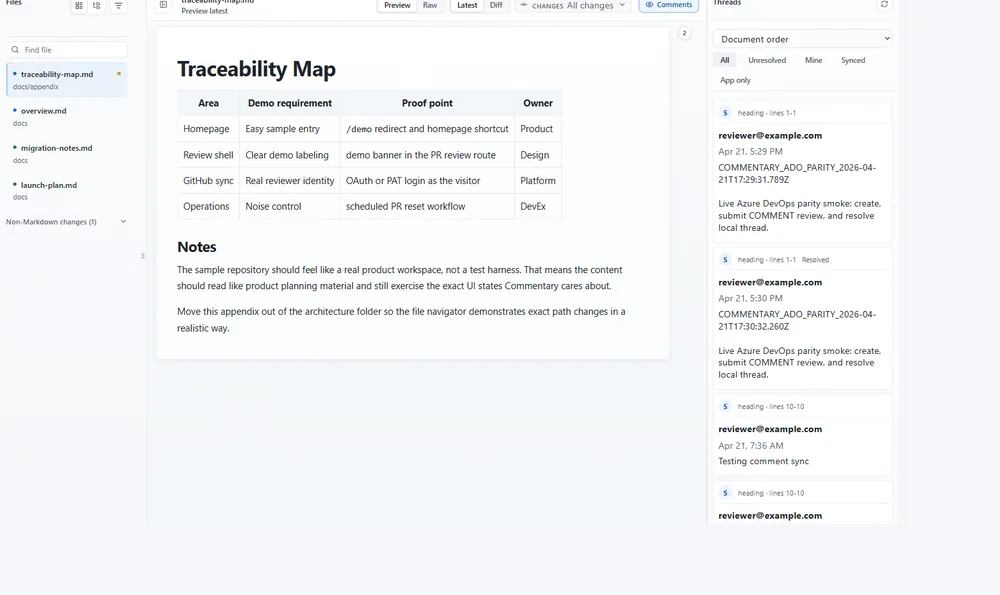The width and height of the screenshot is (1000, 595).
Task: Click the Apr 21, 5:30 PM thread timestamp
Action: click(x=750, y=298)
